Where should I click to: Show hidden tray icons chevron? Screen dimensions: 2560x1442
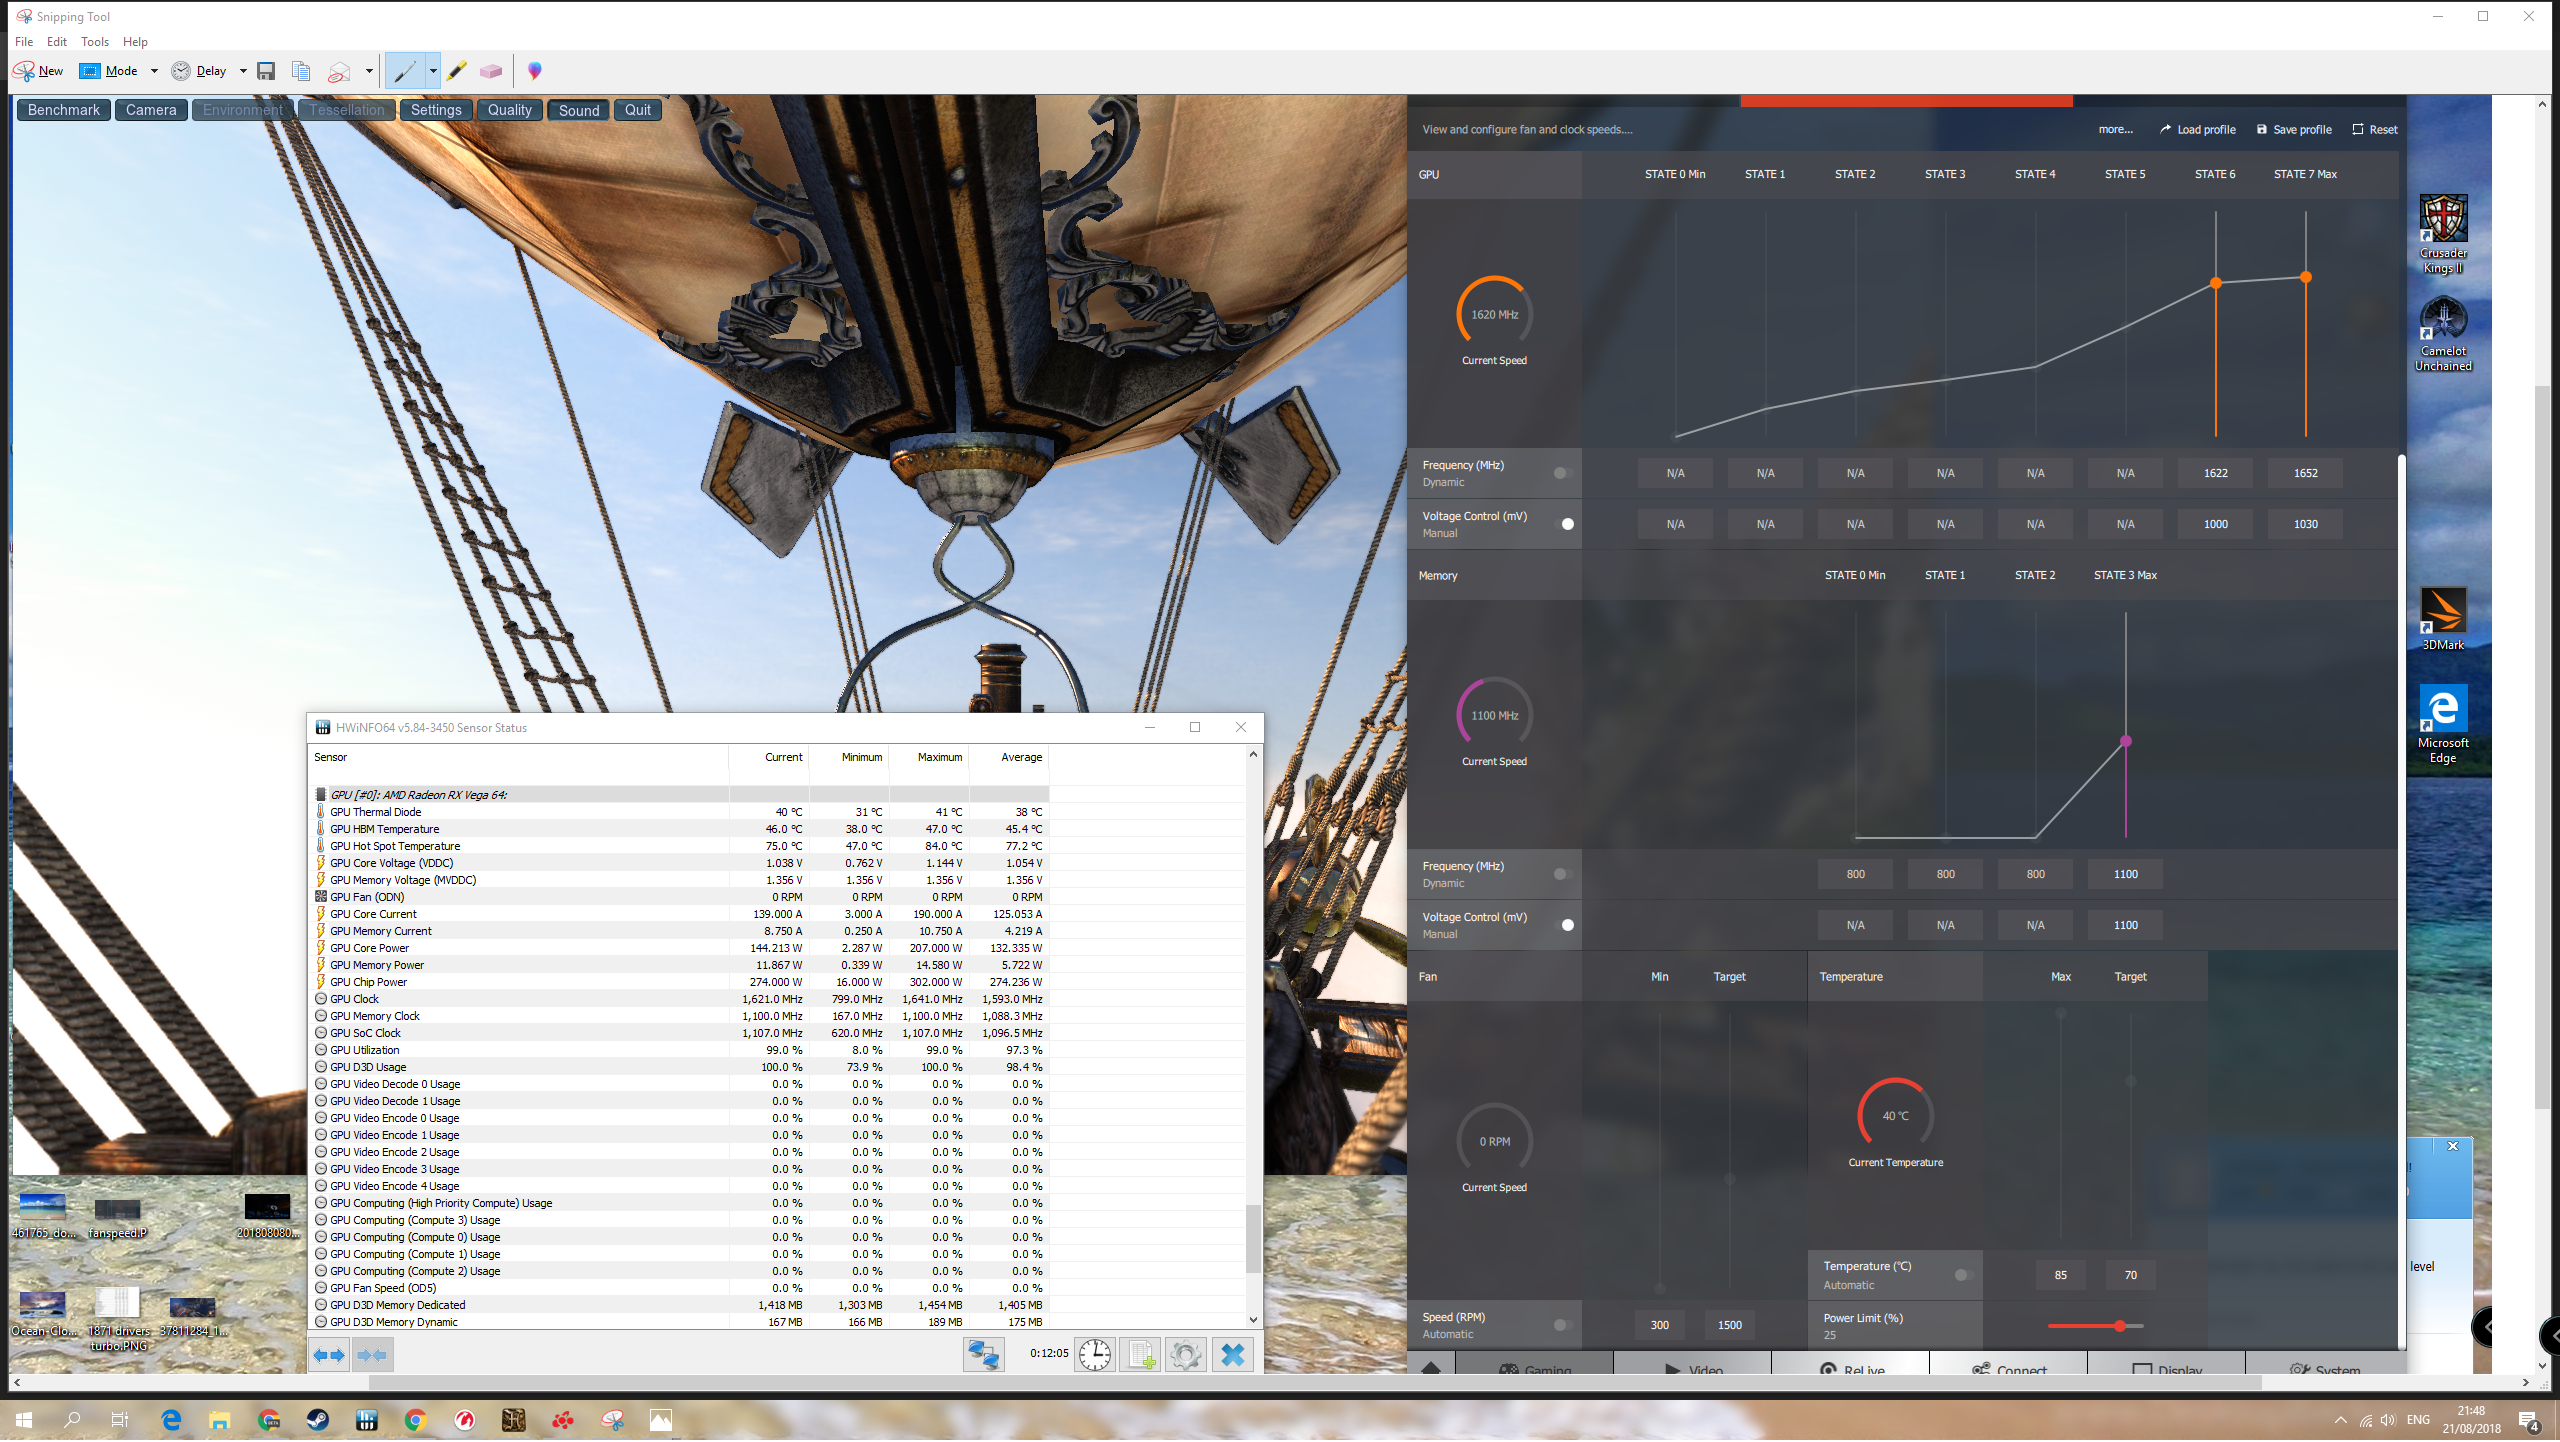(x=2341, y=1421)
